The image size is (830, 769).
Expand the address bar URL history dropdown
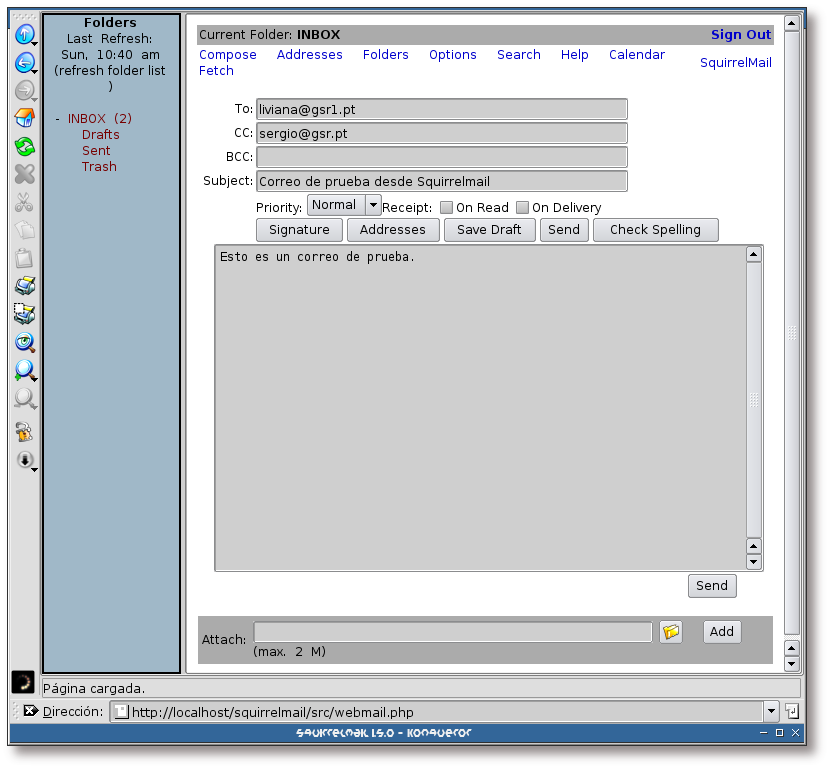coord(771,712)
